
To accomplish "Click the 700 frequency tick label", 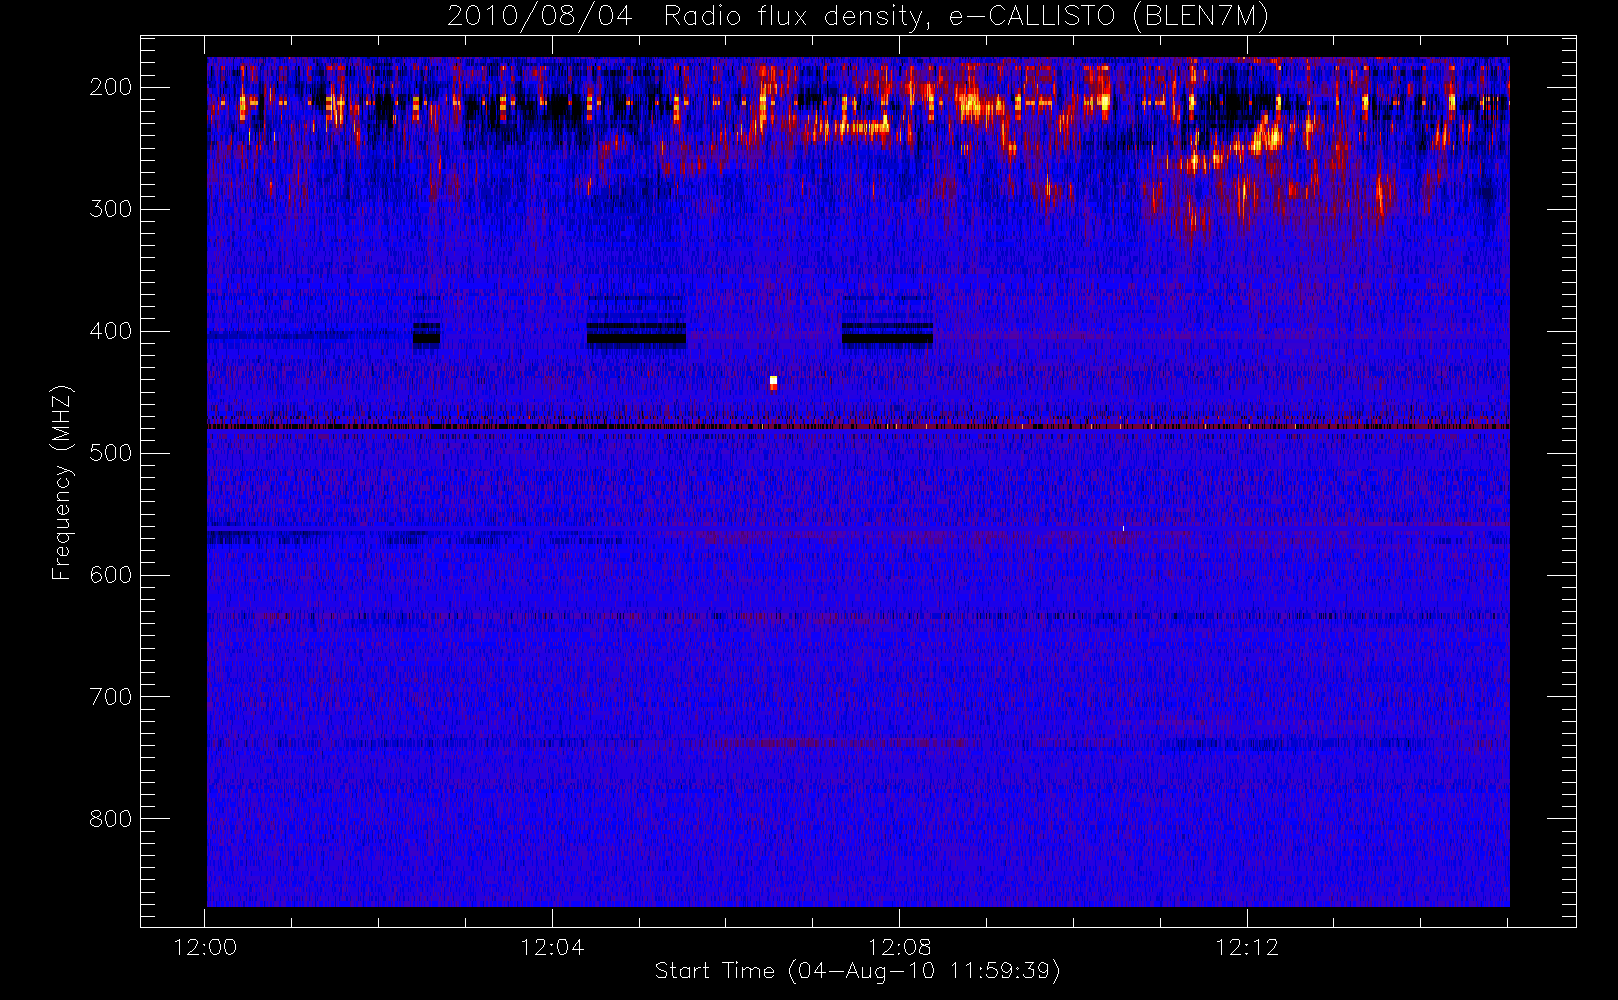I will tap(110, 697).
